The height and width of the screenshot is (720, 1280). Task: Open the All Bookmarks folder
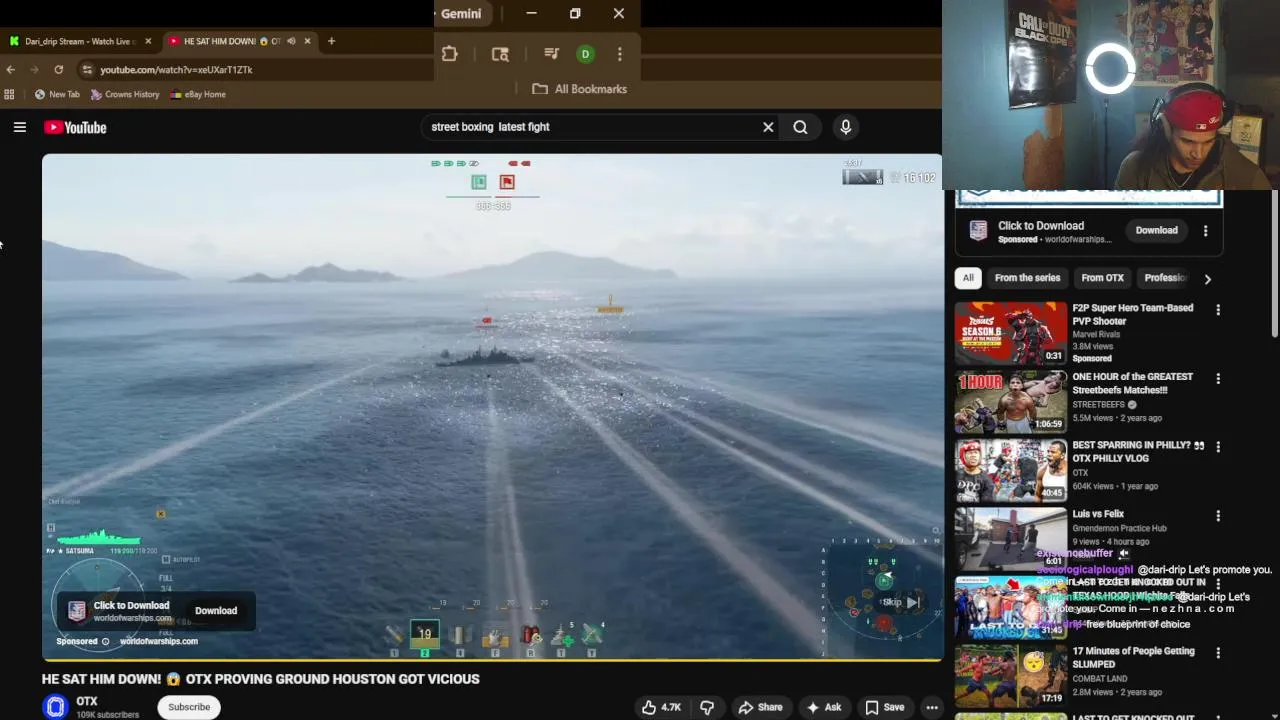tap(580, 89)
